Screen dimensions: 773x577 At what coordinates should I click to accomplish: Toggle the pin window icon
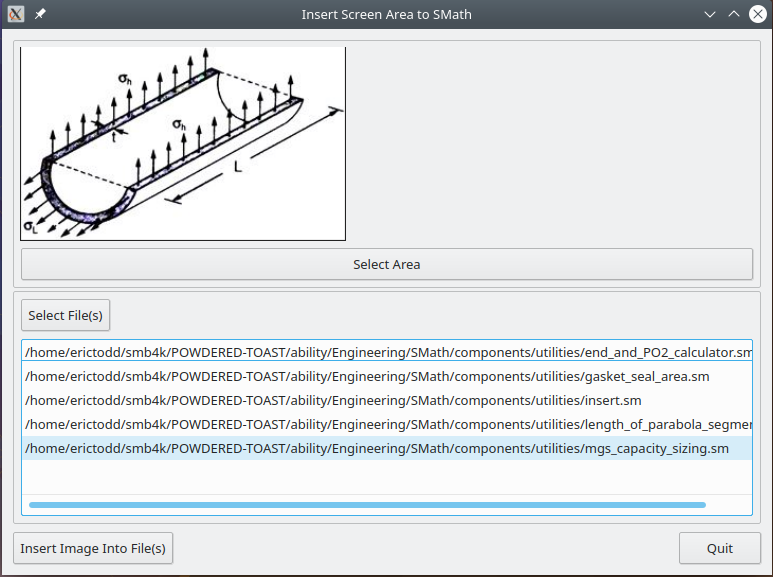point(40,15)
